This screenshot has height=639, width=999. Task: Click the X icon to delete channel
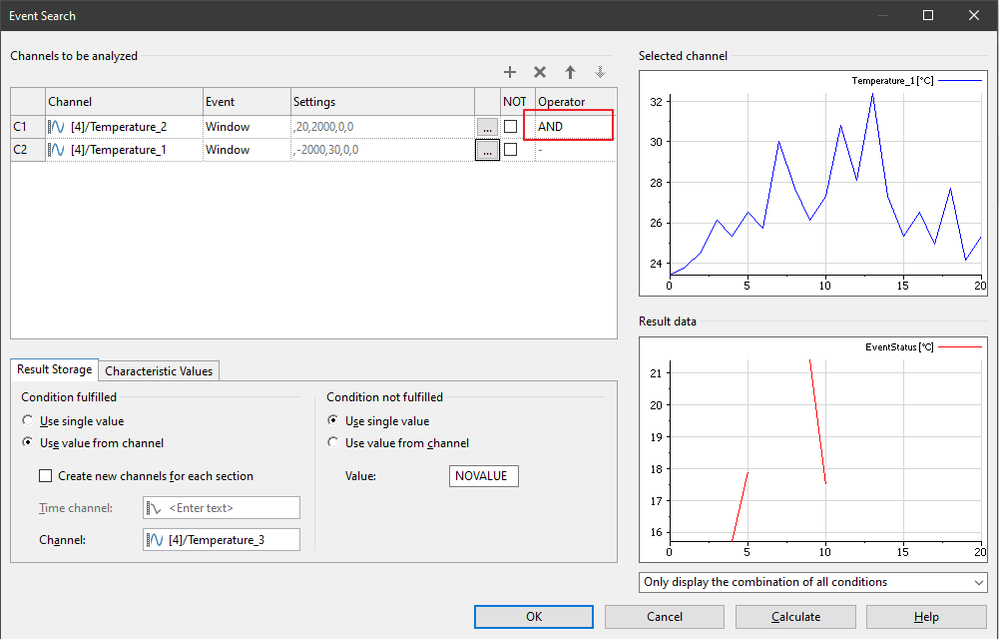[x=540, y=72]
